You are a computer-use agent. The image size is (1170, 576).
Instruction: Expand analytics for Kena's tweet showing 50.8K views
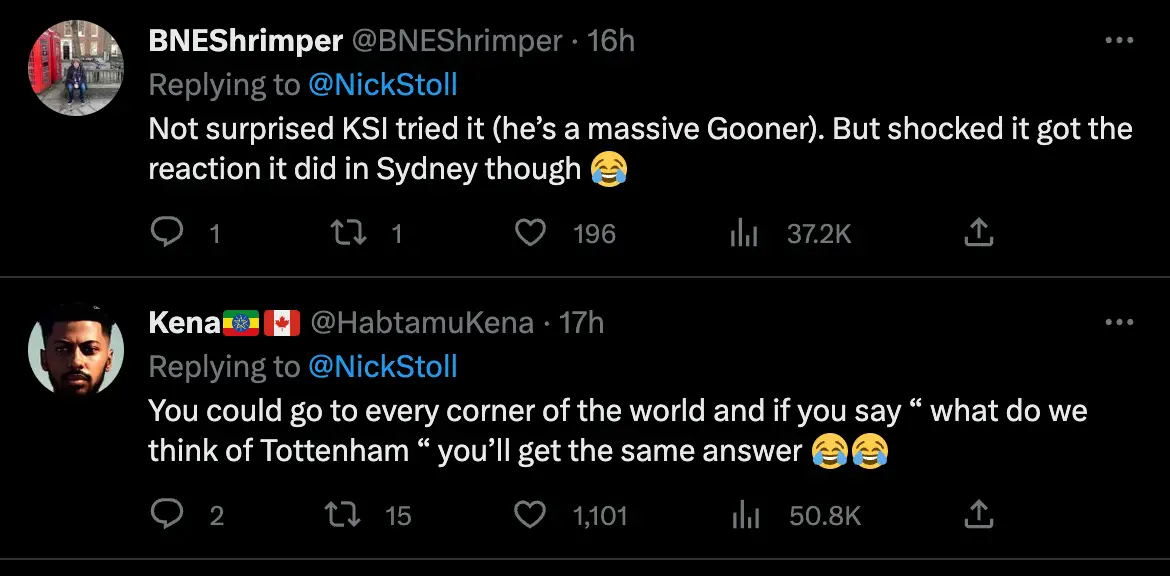[745, 514]
